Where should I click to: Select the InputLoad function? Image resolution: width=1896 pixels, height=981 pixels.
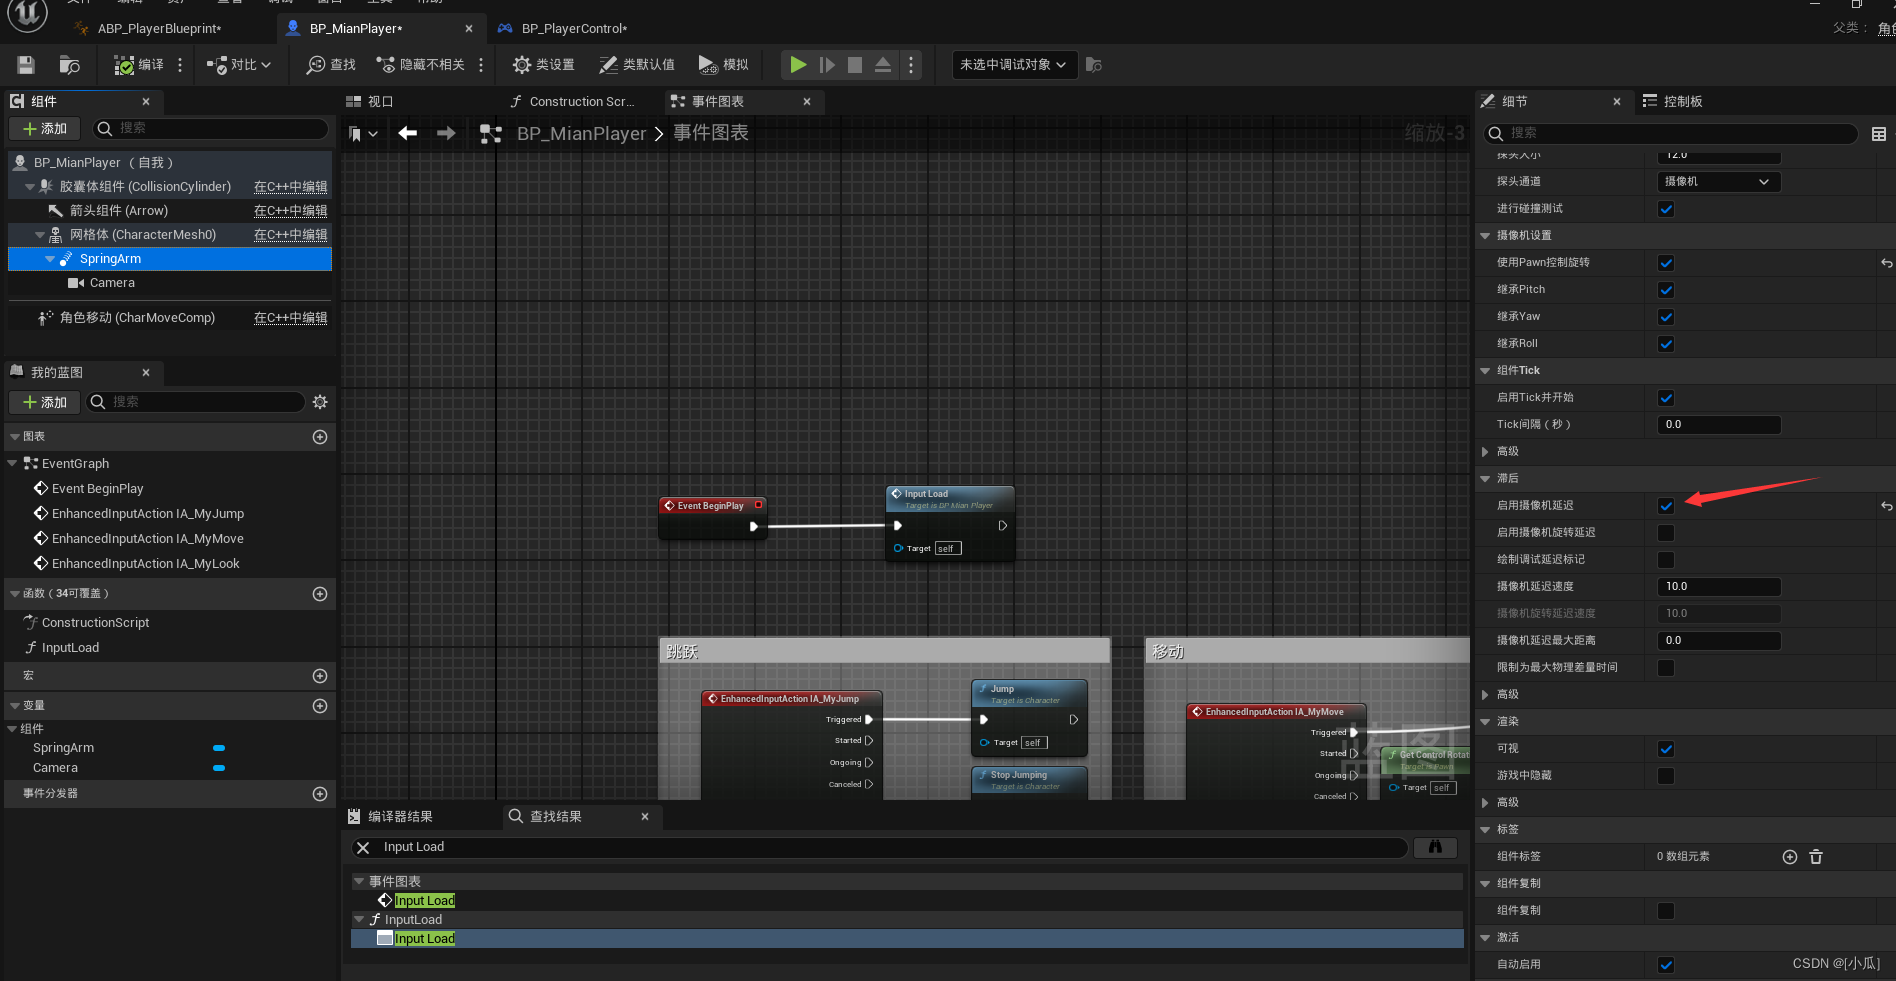pyautogui.click(x=70, y=648)
